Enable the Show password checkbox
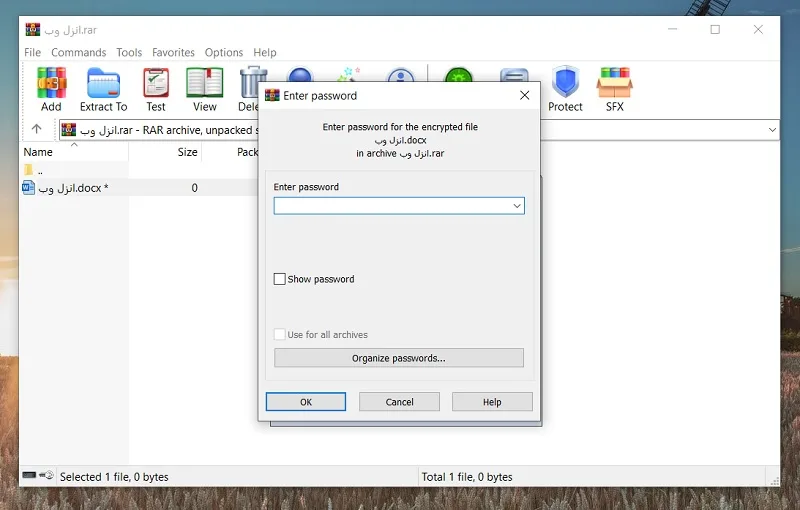 coord(280,279)
